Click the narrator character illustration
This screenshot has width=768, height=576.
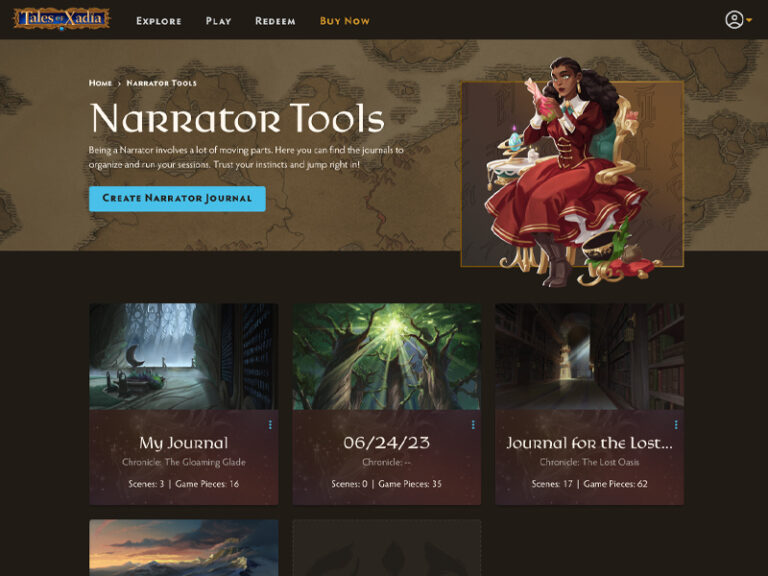571,171
